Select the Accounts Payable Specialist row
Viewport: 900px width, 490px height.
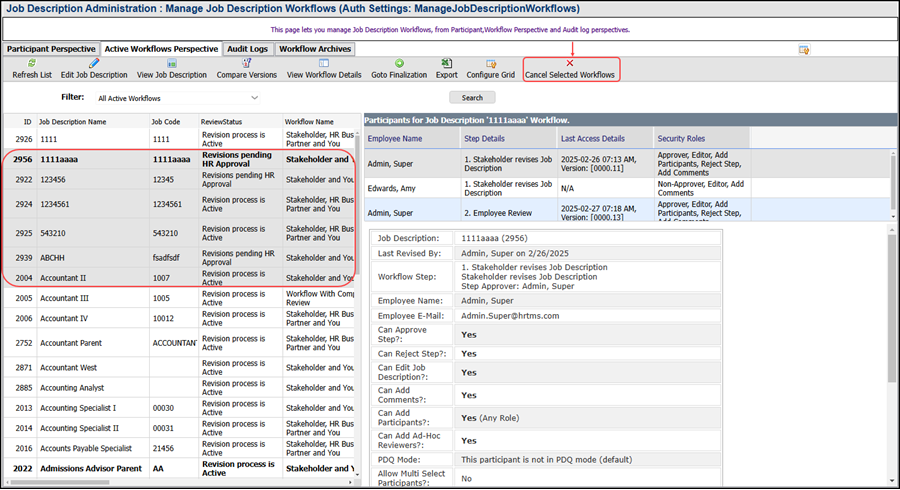[180, 448]
